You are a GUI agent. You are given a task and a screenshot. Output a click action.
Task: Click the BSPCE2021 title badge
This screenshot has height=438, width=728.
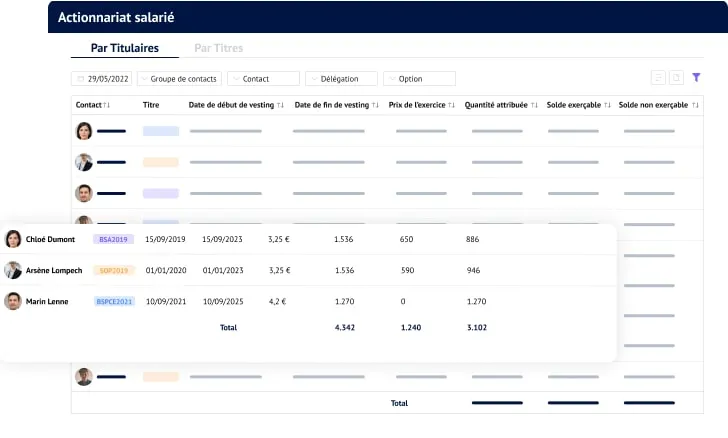click(x=114, y=301)
